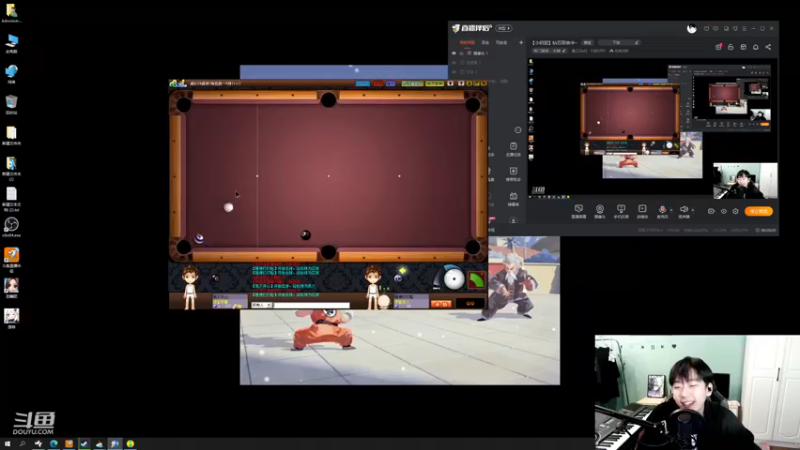Viewport: 800px width, 450px height.
Task: Toggle visibility eye of second source row
Action: click(x=454, y=62)
